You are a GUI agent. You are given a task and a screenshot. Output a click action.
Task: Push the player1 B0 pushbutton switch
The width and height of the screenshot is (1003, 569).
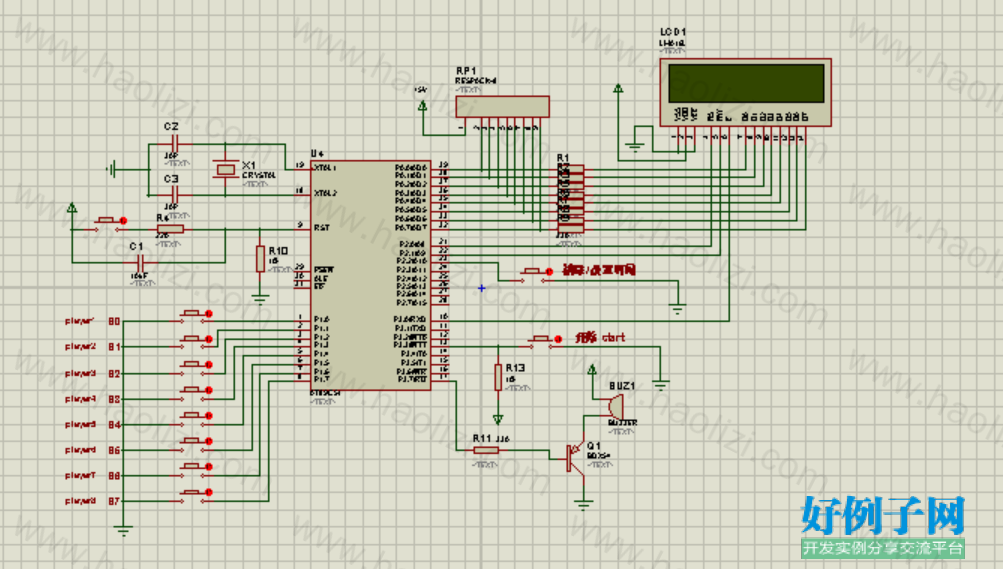[x=194, y=316]
